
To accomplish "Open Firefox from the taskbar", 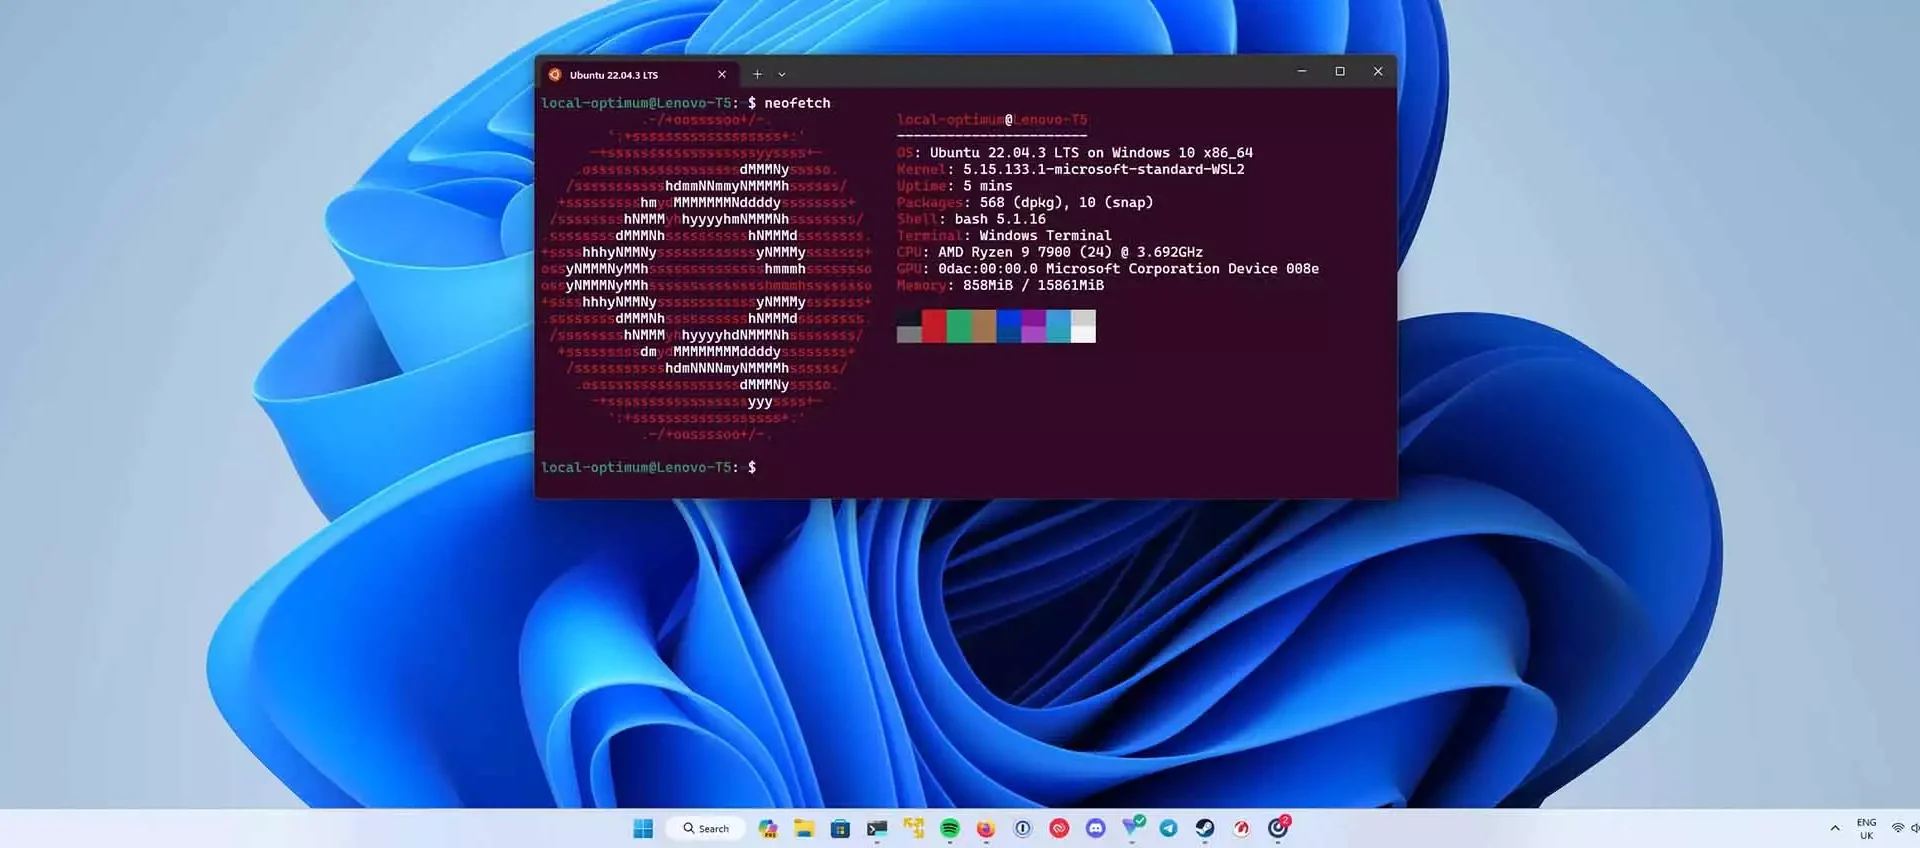I will [x=986, y=828].
